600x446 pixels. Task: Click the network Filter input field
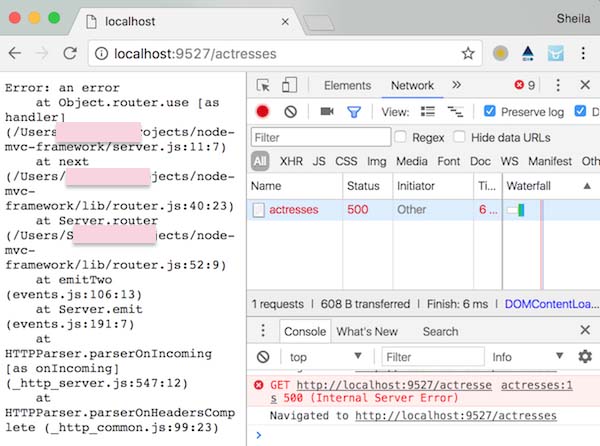point(321,137)
